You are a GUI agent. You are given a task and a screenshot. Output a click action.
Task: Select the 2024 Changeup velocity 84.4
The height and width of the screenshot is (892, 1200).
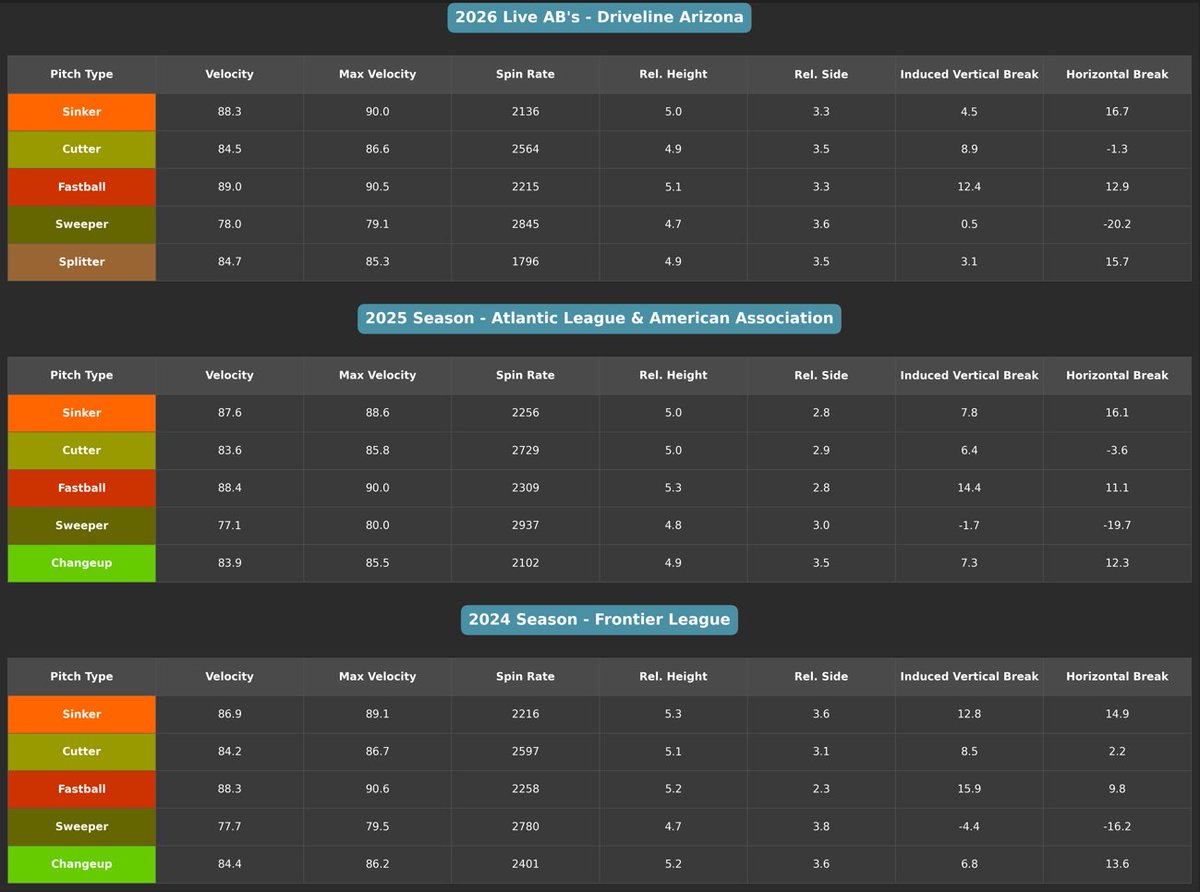pyautogui.click(x=230, y=864)
